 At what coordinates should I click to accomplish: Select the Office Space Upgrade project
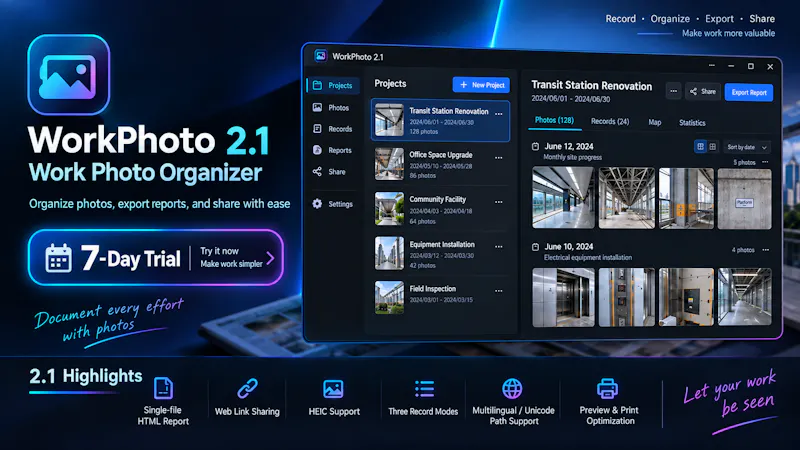tap(440, 164)
